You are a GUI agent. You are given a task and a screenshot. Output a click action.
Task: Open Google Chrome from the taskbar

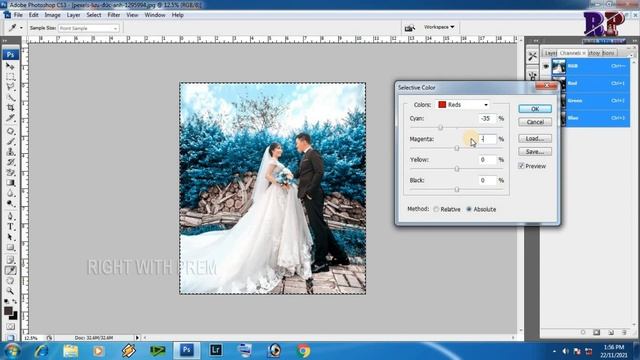(303, 351)
